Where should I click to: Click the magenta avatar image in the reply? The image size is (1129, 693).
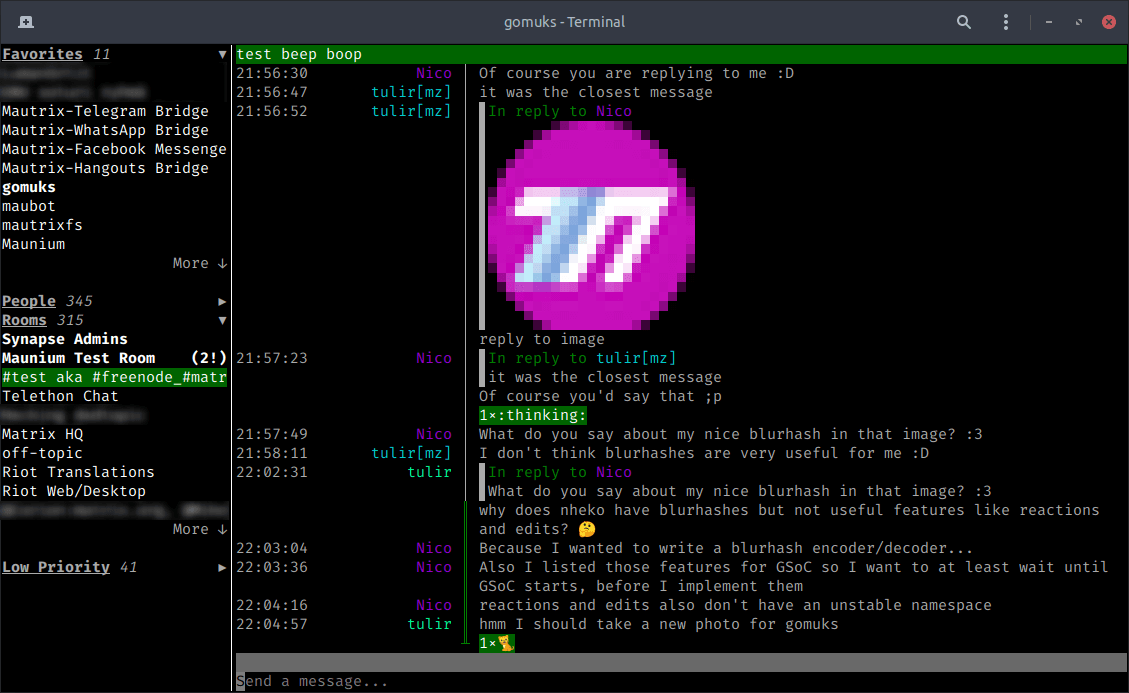(591, 222)
